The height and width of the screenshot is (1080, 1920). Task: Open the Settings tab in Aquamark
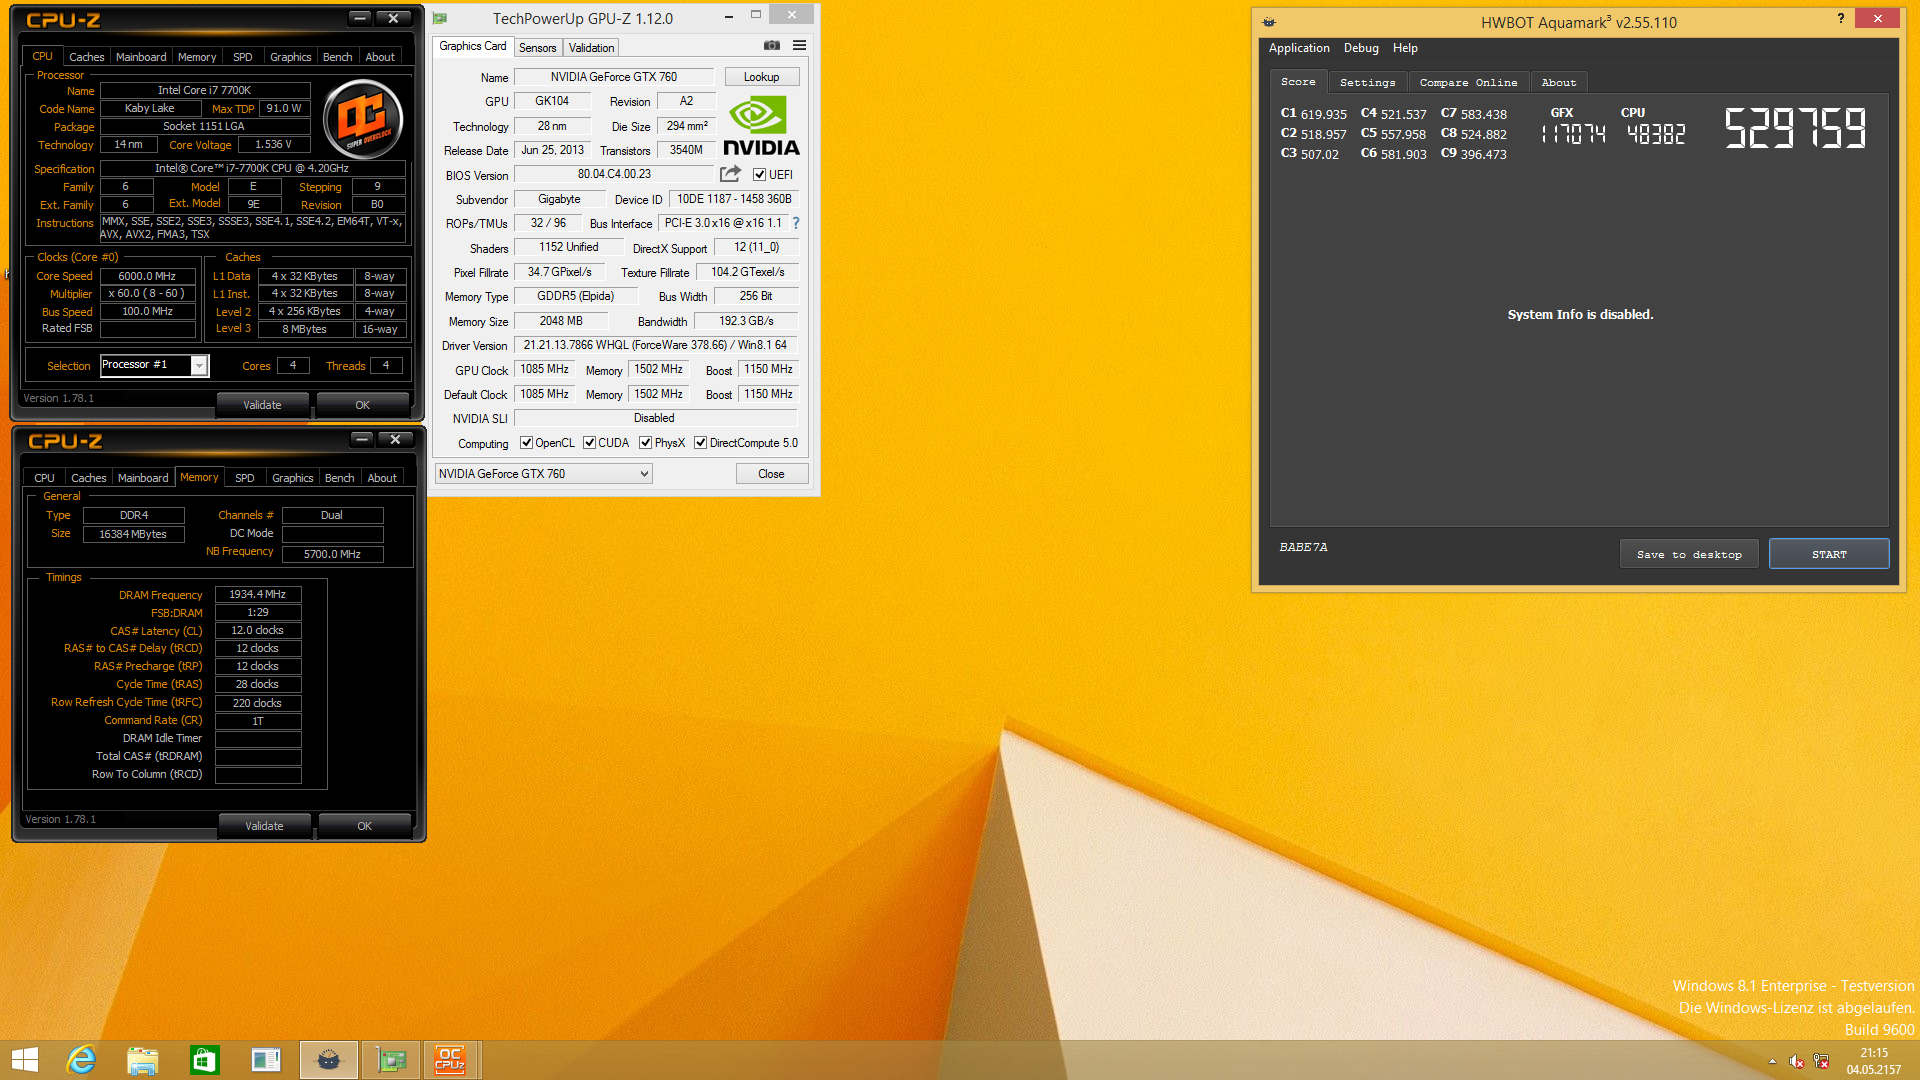[1367, 83]
